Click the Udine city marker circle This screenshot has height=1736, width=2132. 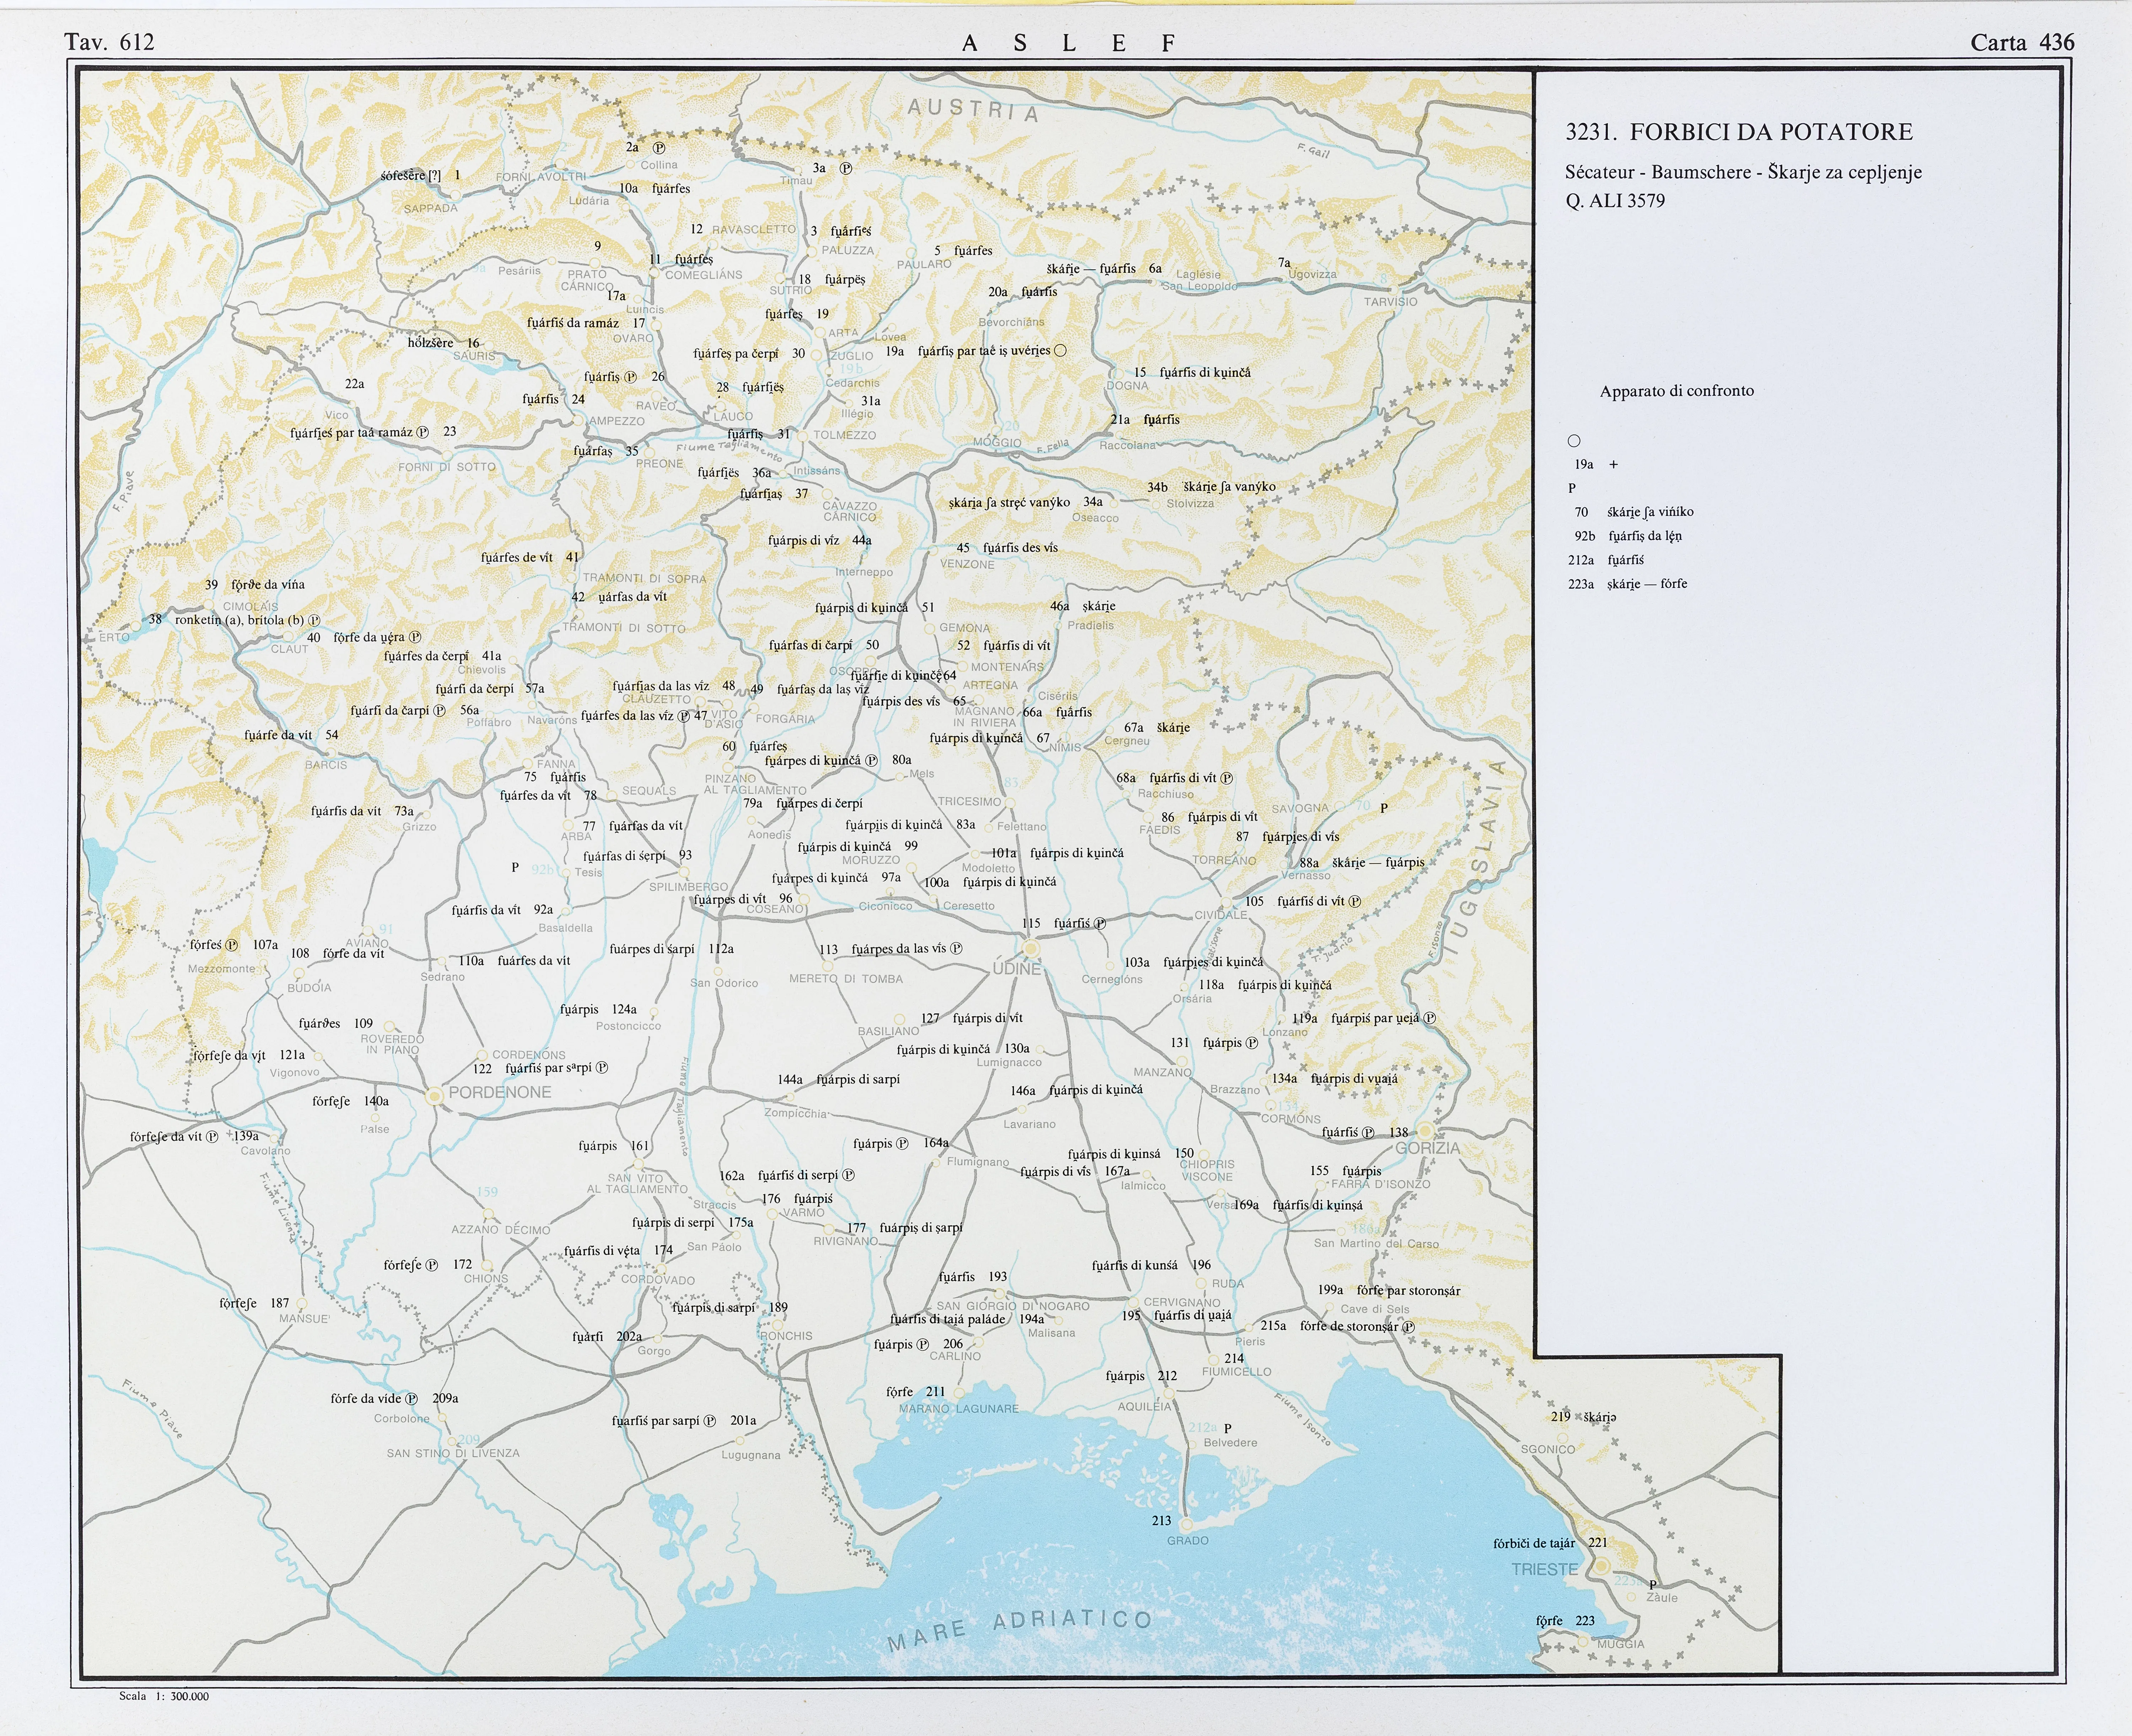1031,948
